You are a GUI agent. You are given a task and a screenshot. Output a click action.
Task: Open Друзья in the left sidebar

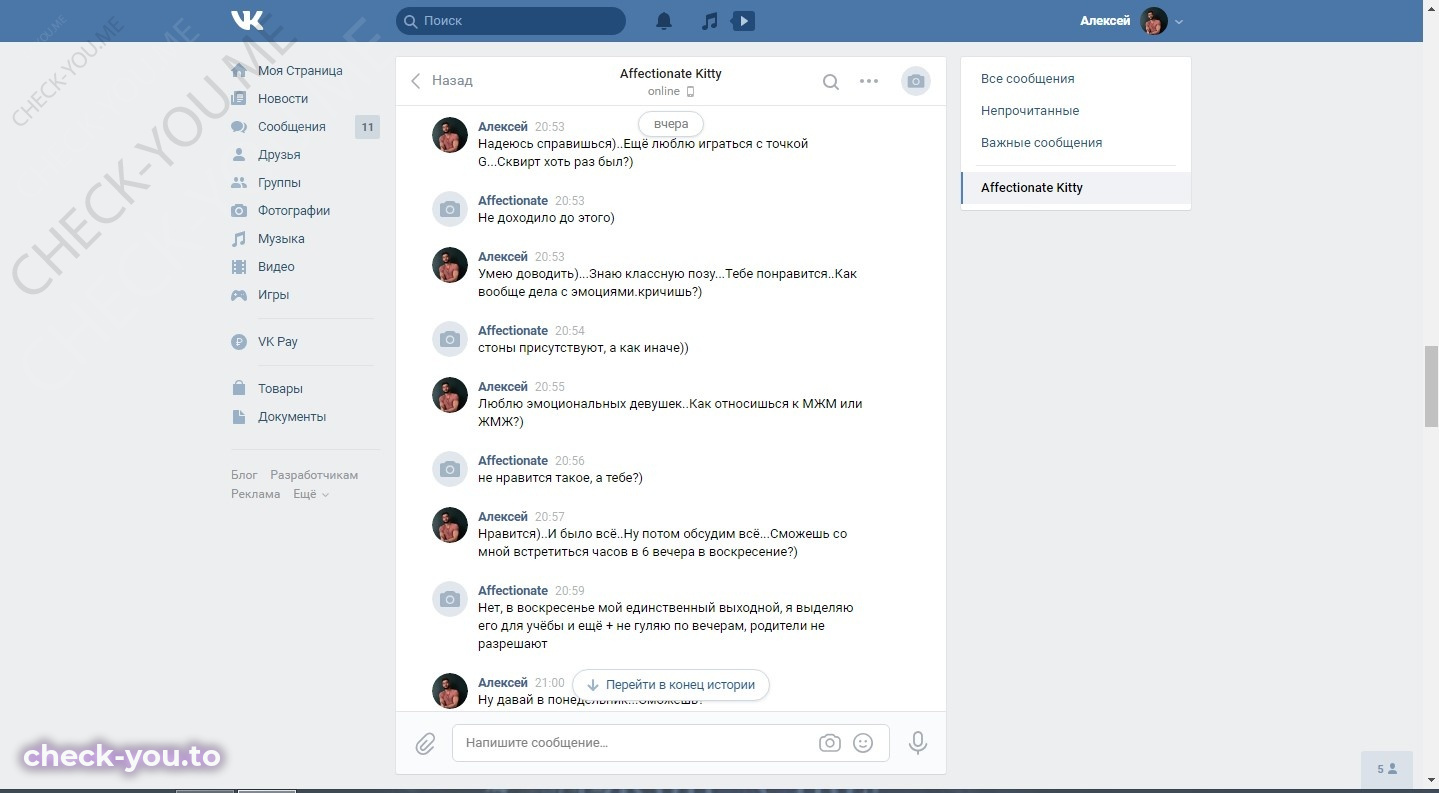coord(279,155)
